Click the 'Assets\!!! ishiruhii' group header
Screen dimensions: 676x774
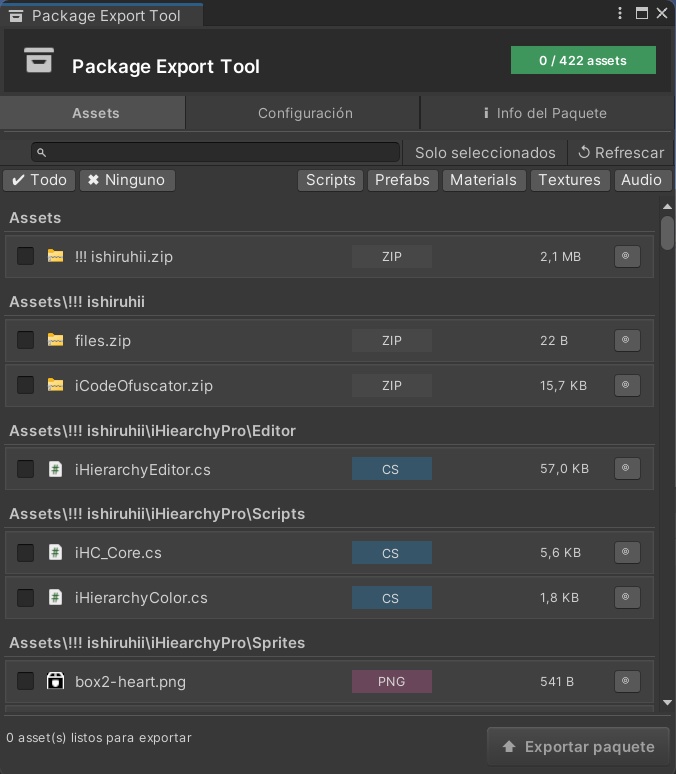(x=77, y=302)
